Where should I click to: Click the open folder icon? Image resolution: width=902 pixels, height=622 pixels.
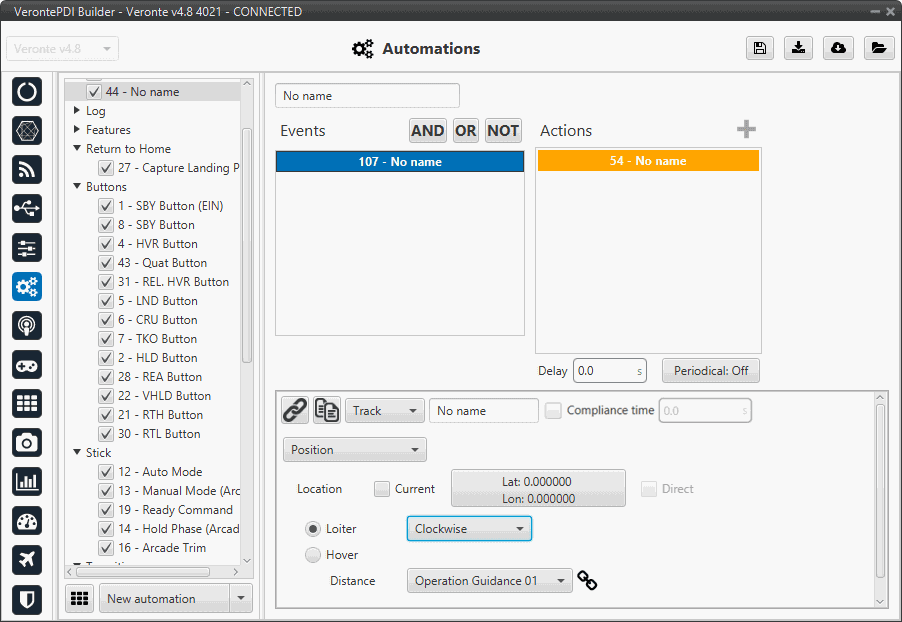click(x=878, y=48)
